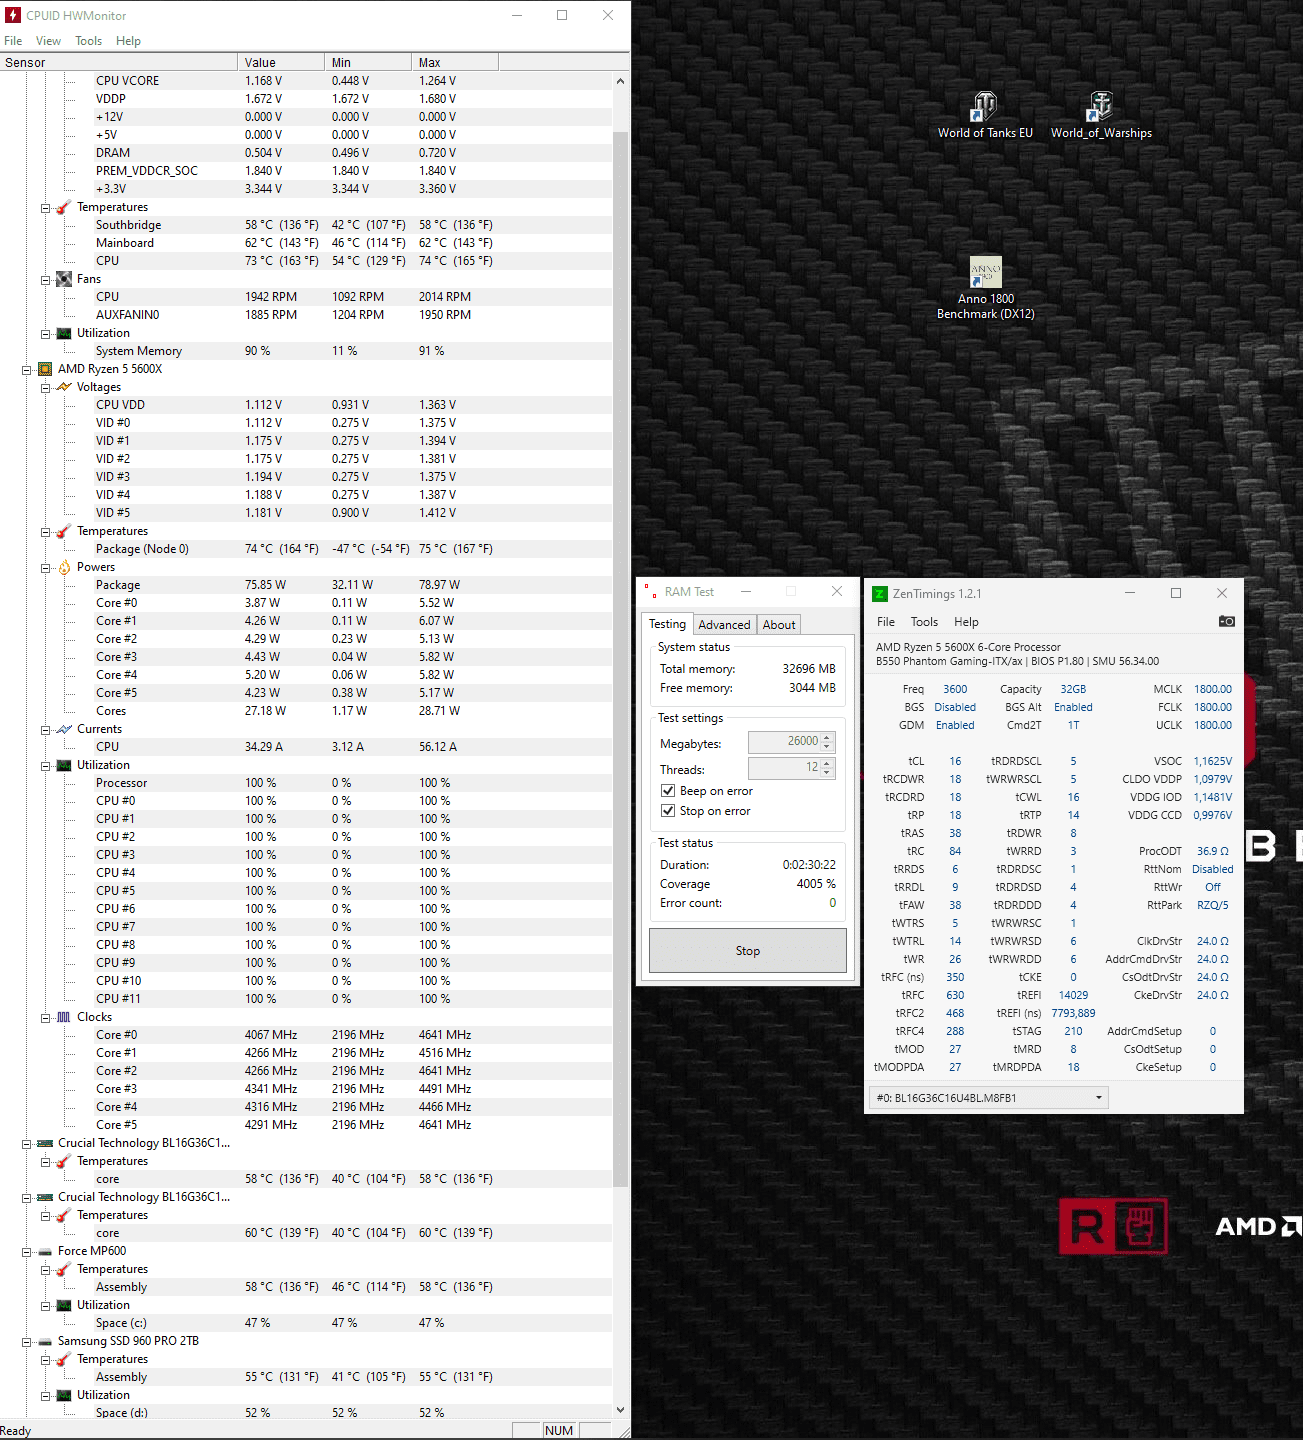The height and width of the screenshot is (1440, 1303).
Task: Collapse the Currents section
Action: click(46, 729)
